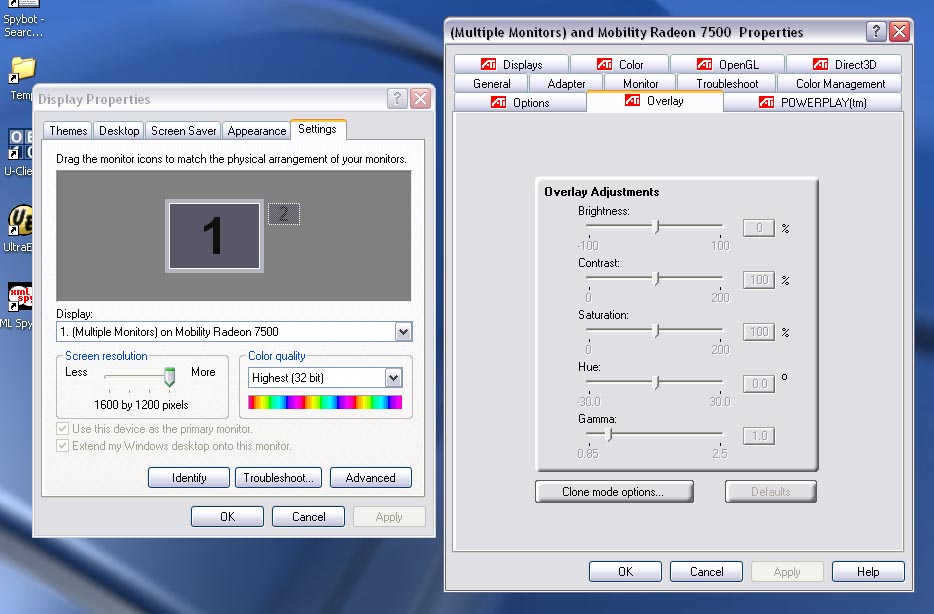Viewport: 934px width, 614px height.
Task: Click the Brightness percent value field
Action: point(759,227)
